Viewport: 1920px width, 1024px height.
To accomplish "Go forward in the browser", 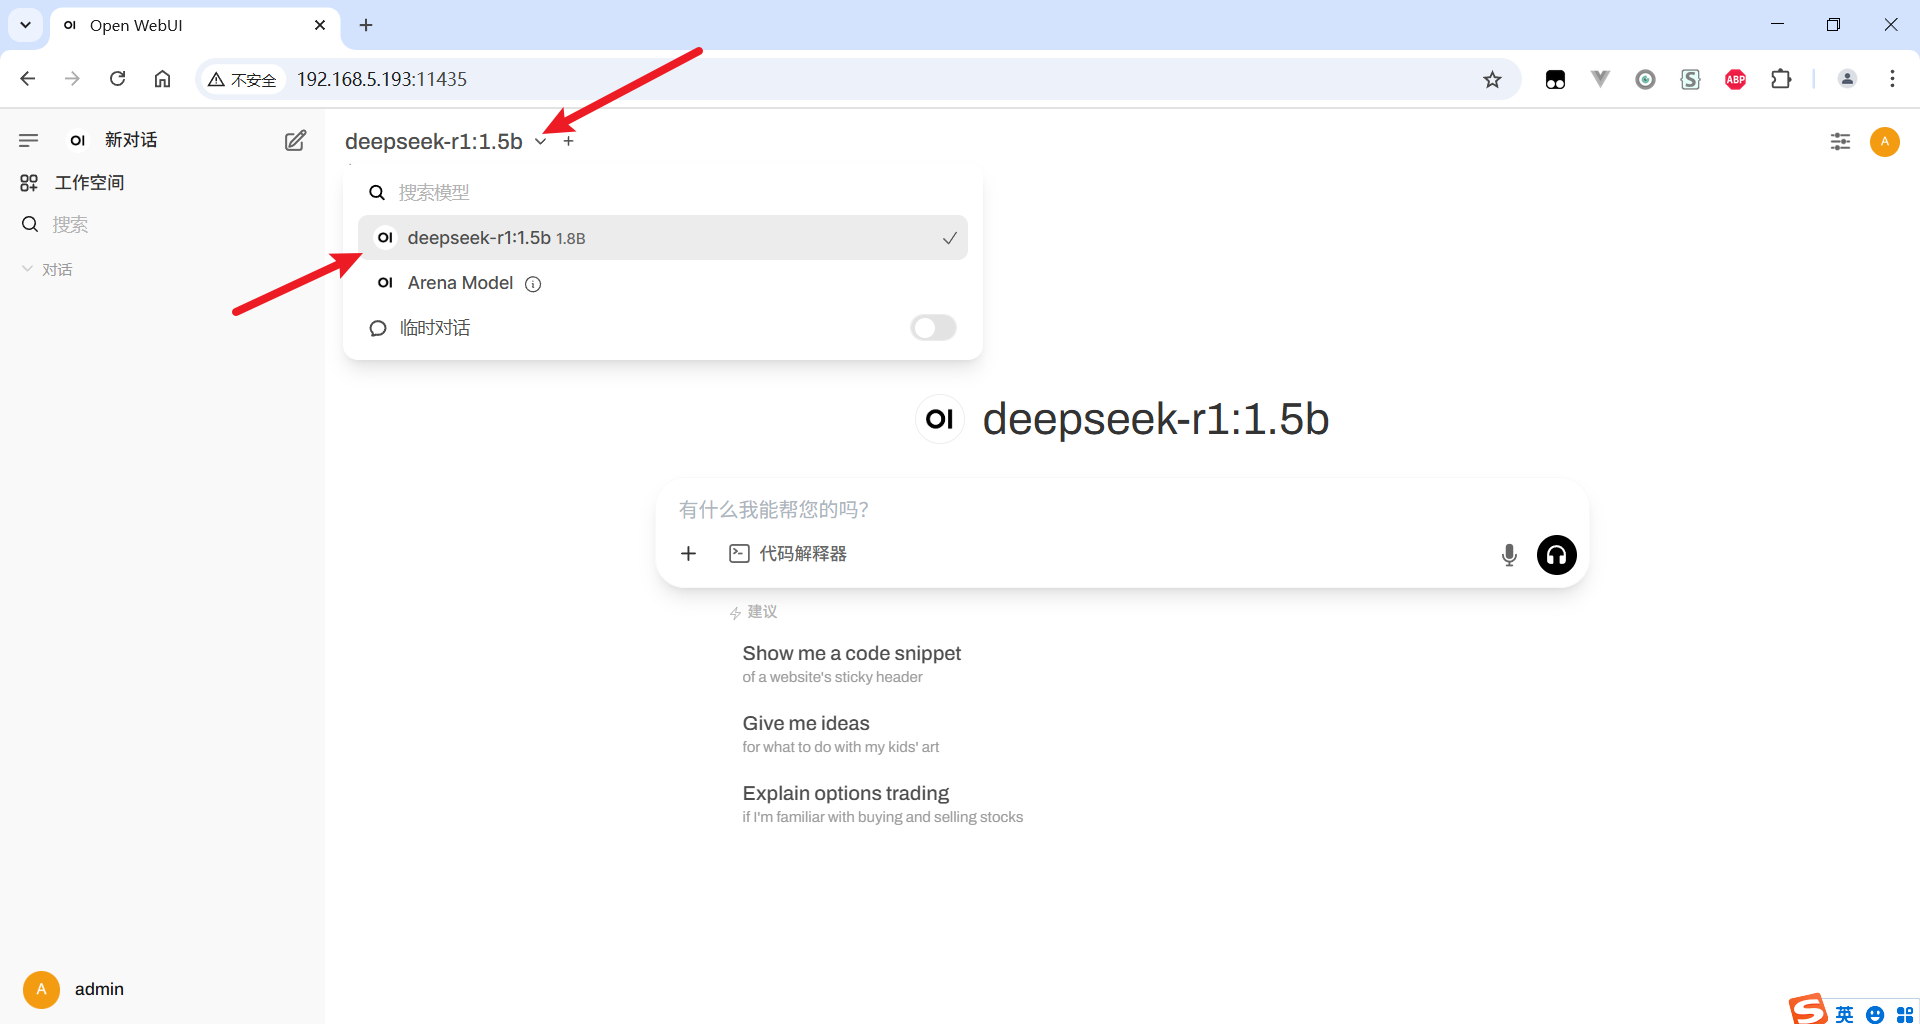I will tap(72, 79).
